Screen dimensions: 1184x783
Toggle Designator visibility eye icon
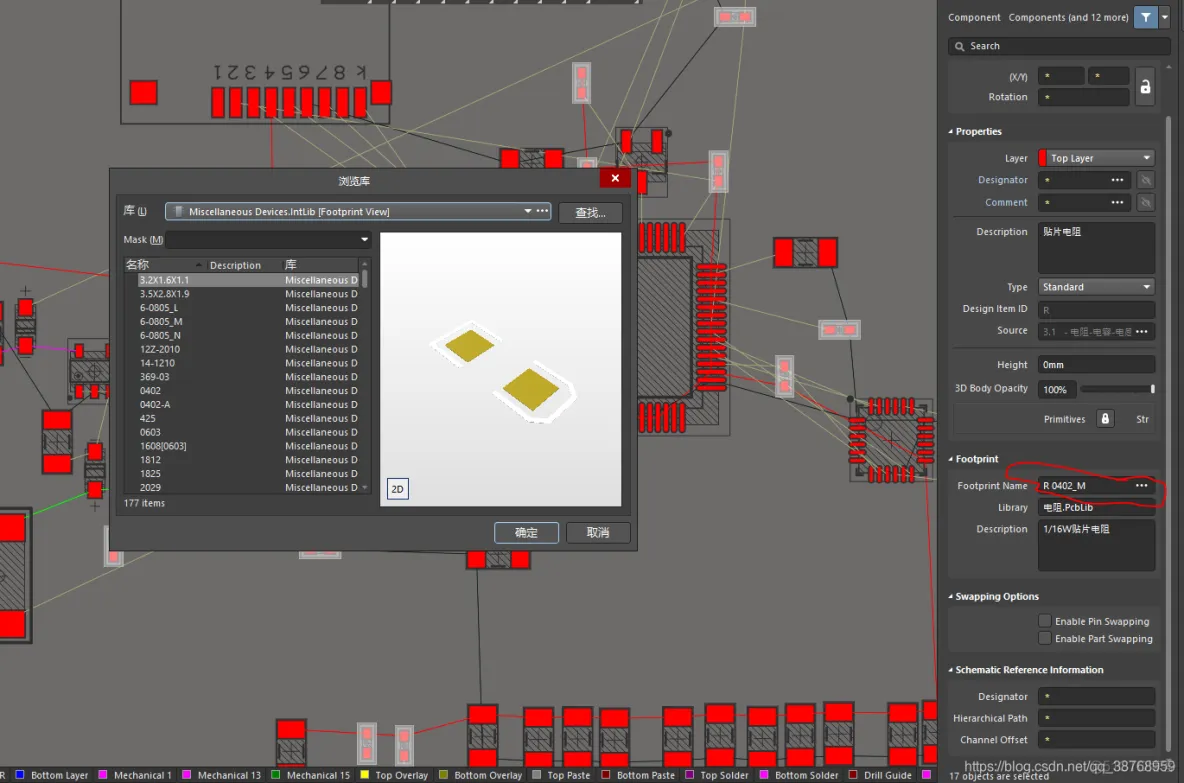(1145, 180)
